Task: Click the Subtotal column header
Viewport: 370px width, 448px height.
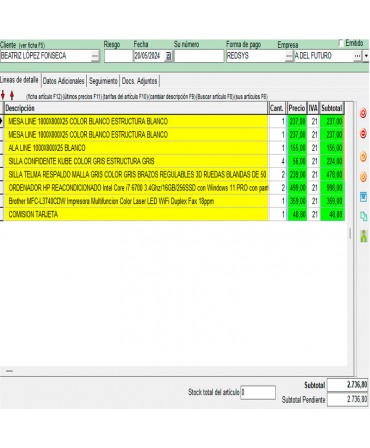Action: click(x=332, y=108)
